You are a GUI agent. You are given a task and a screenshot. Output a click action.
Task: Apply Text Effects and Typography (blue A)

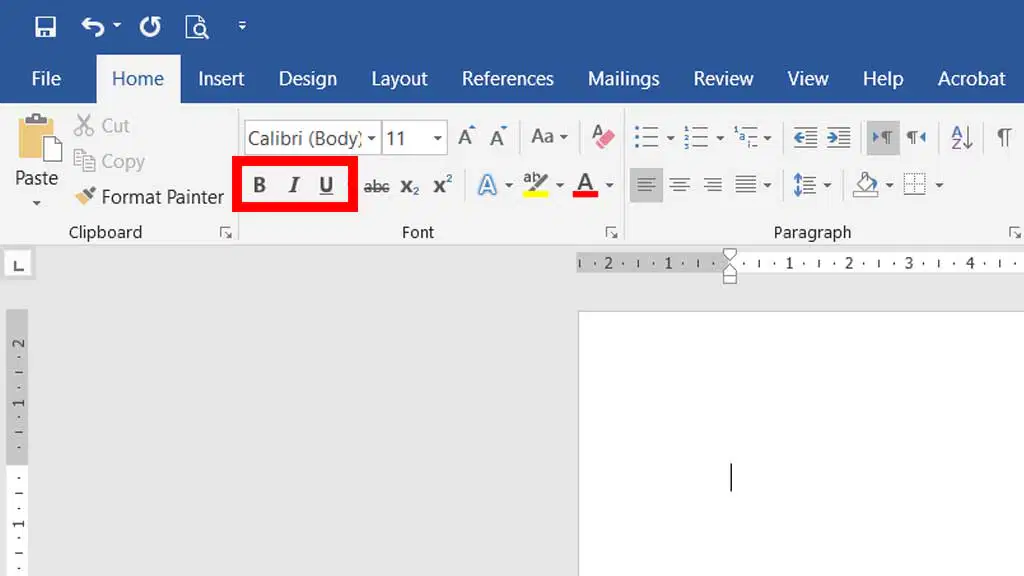487,185
